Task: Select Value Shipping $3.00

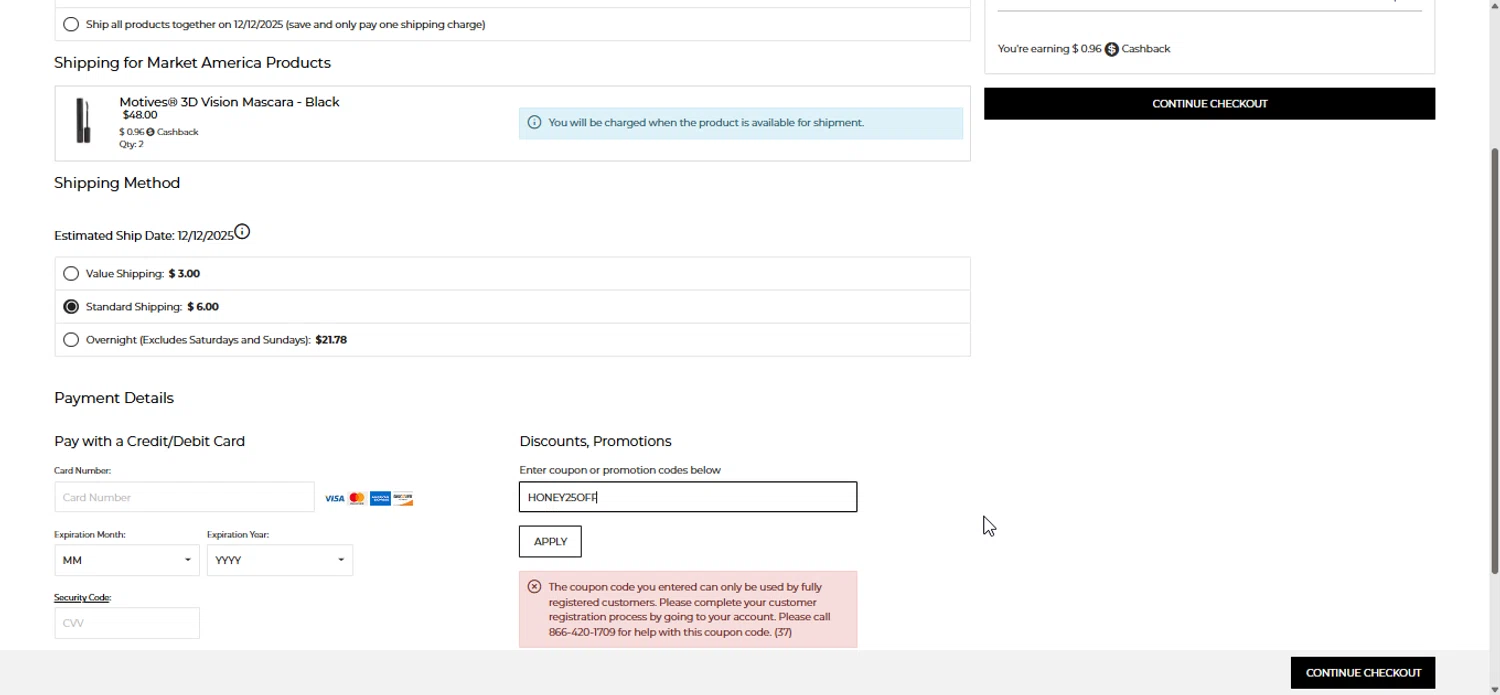Action: click(71, 273)
